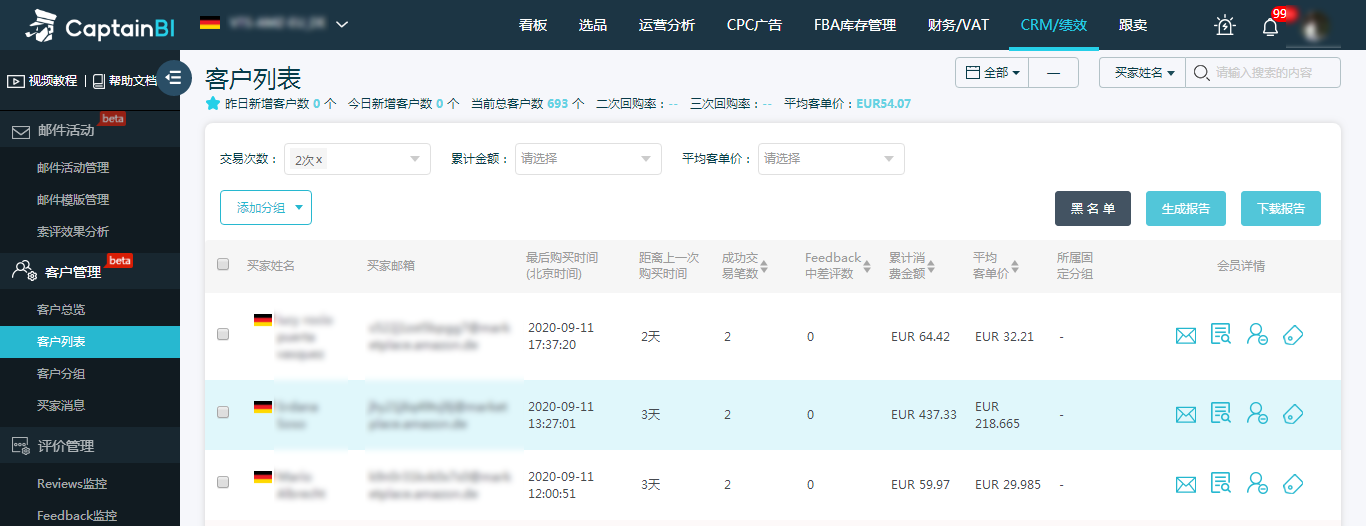This screenshot has width=1366, height=526.
Task: Open 索评效果分析 in sidebar
Action: (73, 232)
